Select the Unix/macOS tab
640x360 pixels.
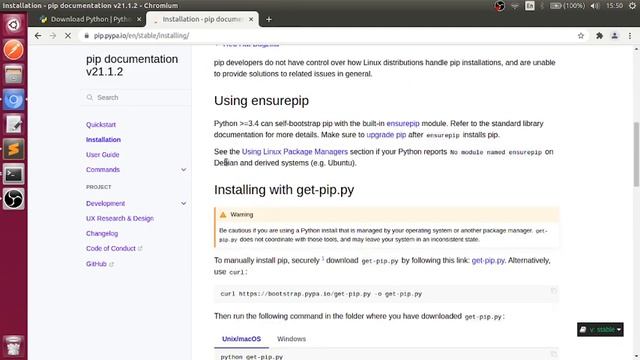[241, 339]
